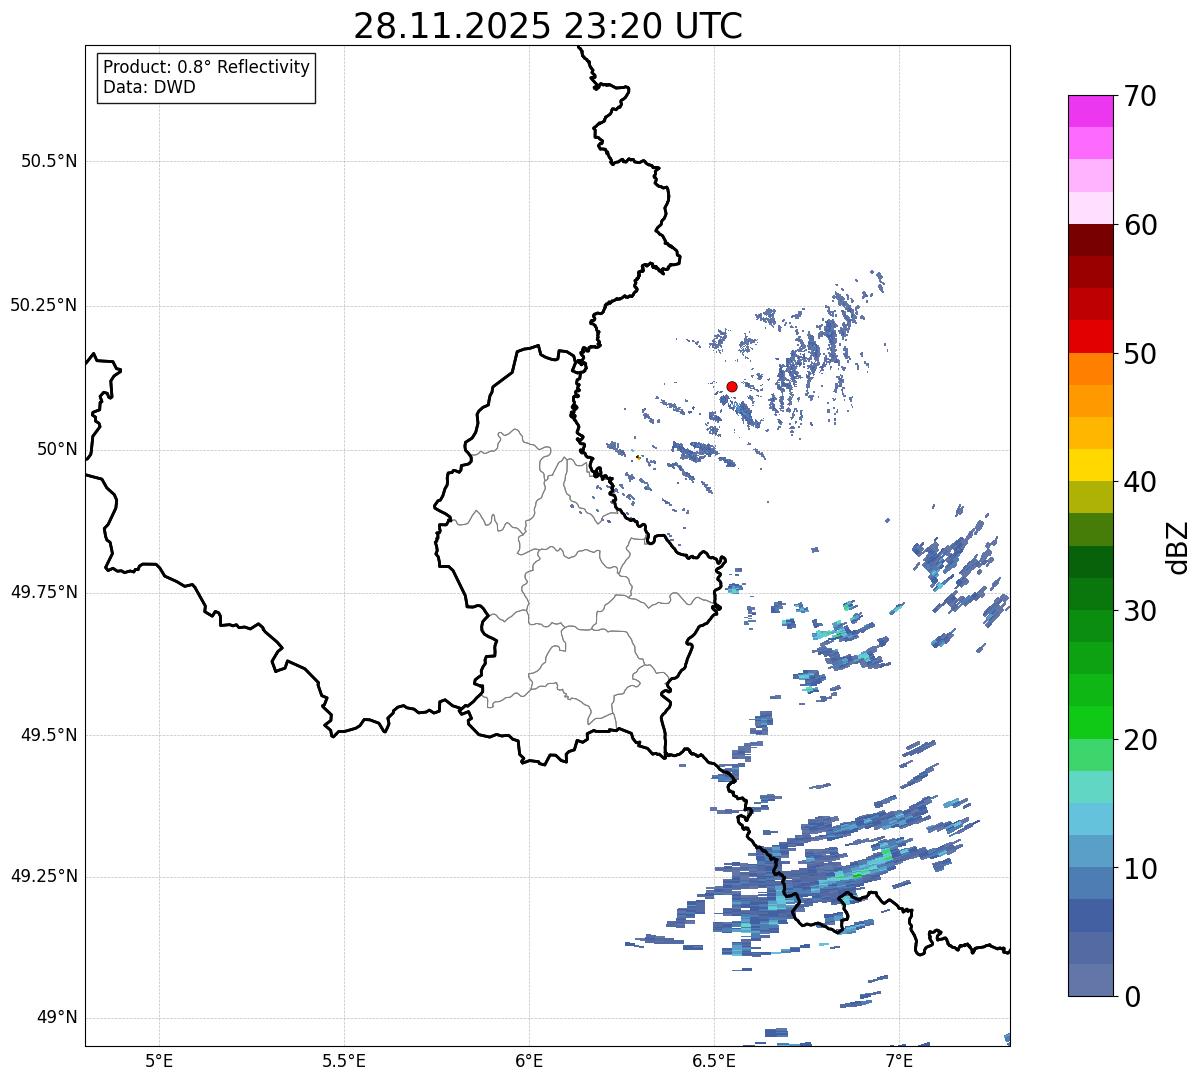Click the colorbar tick label 60

point(1140,225)
